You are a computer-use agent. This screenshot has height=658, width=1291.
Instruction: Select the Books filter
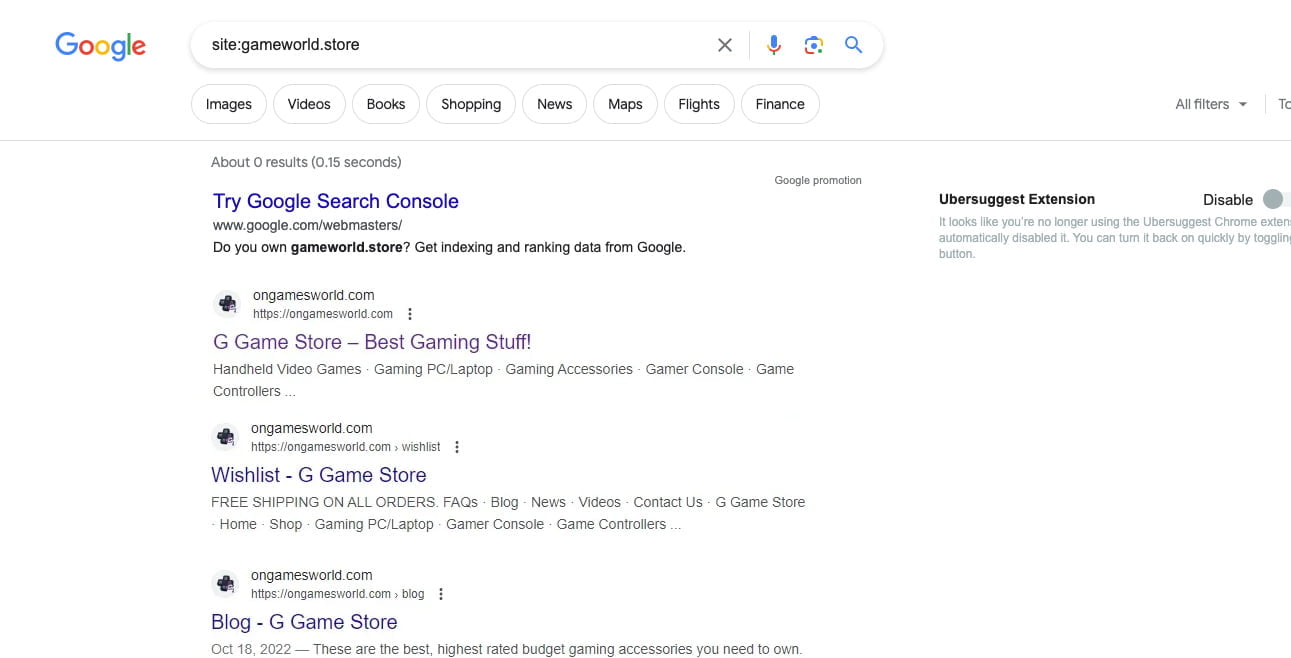[x=386, y=104]
